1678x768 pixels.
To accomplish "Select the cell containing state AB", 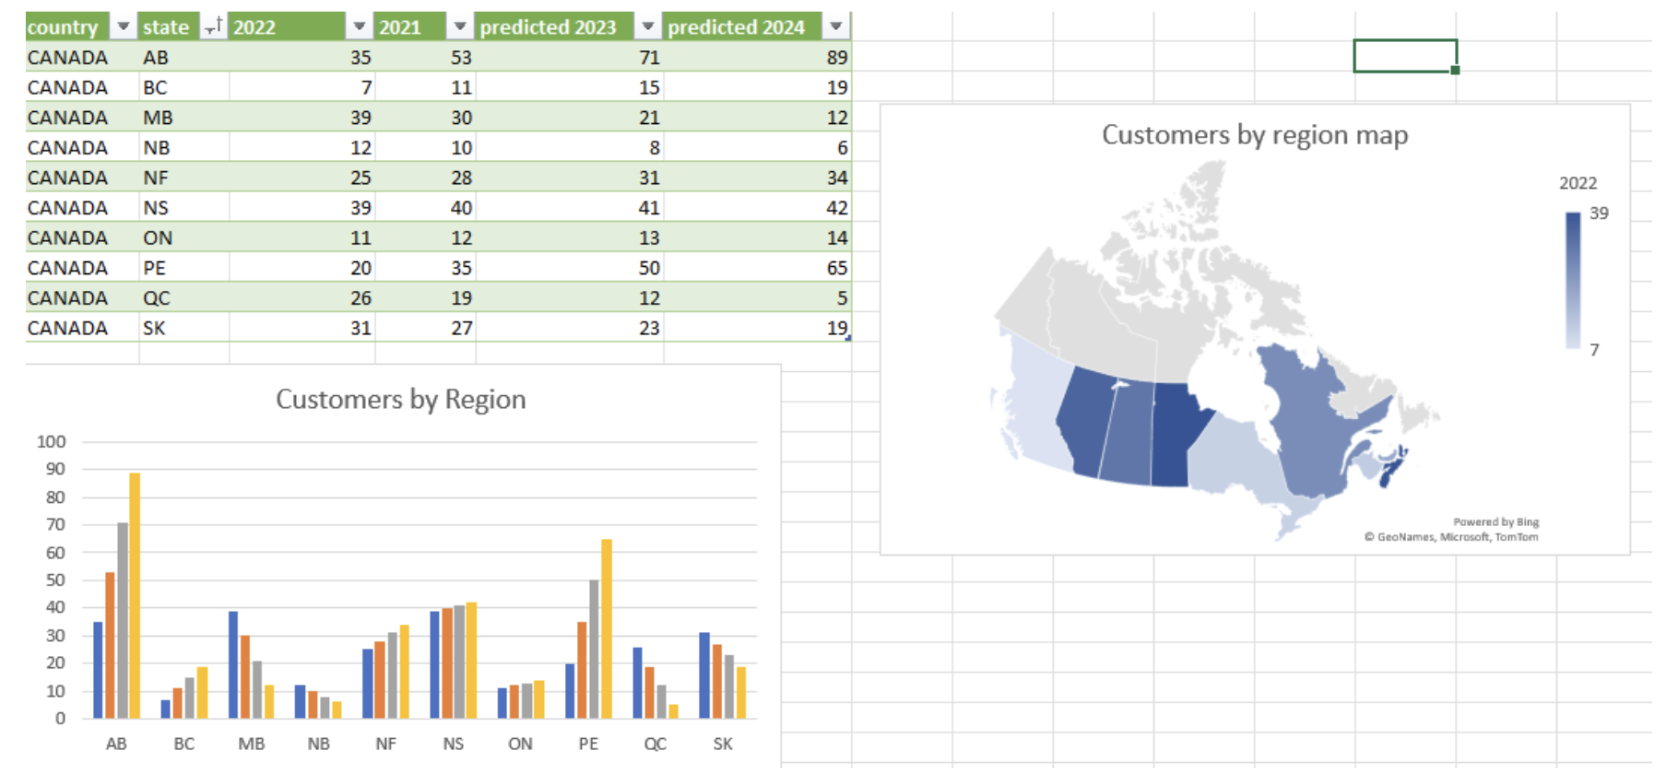I will (183, 57).
